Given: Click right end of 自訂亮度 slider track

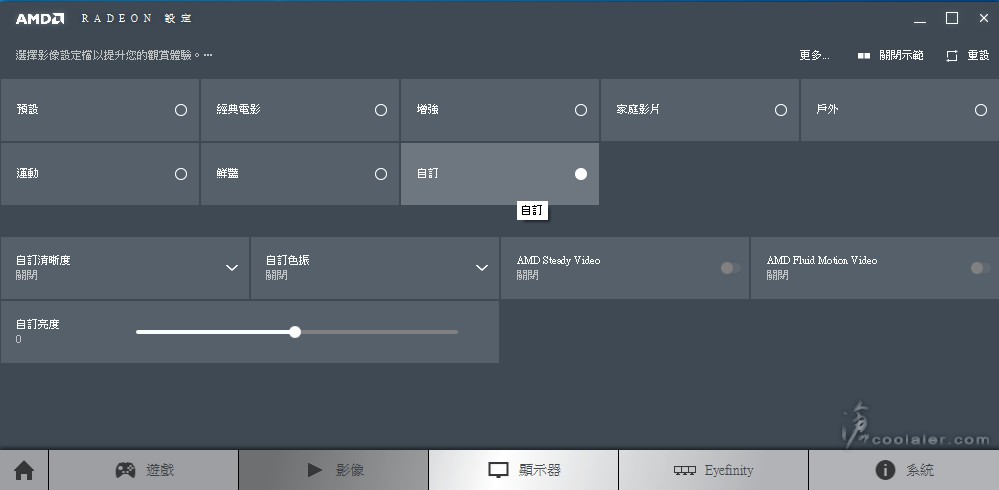Looking at the screenshot, I should 456,332.
